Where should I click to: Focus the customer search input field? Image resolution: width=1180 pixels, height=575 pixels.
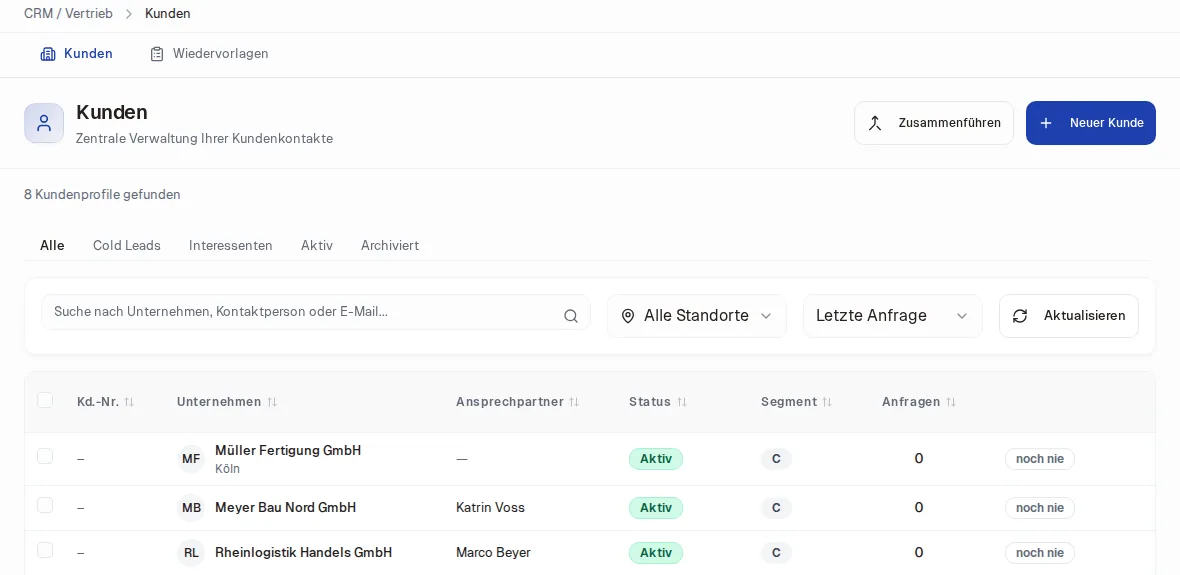point(315,312)
